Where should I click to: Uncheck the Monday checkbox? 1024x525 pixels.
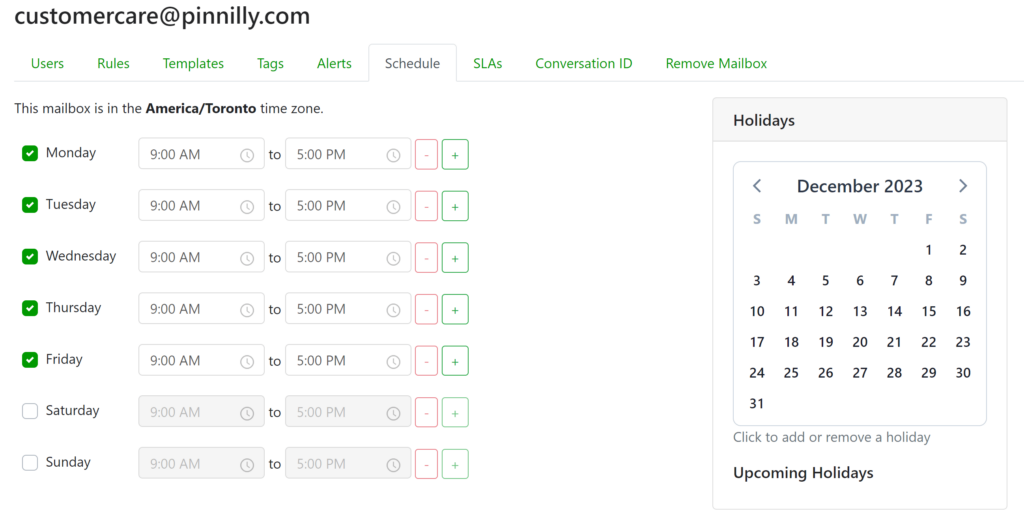point(30,153)
